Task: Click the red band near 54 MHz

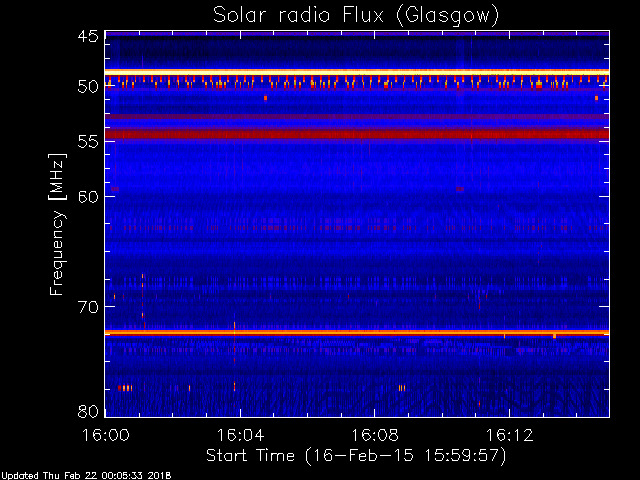Action: 357,134
